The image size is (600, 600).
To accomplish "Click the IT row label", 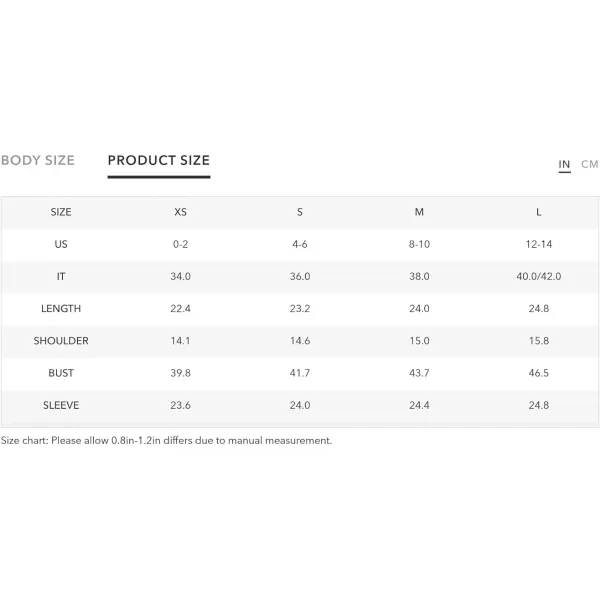I will tap(61, 276).
